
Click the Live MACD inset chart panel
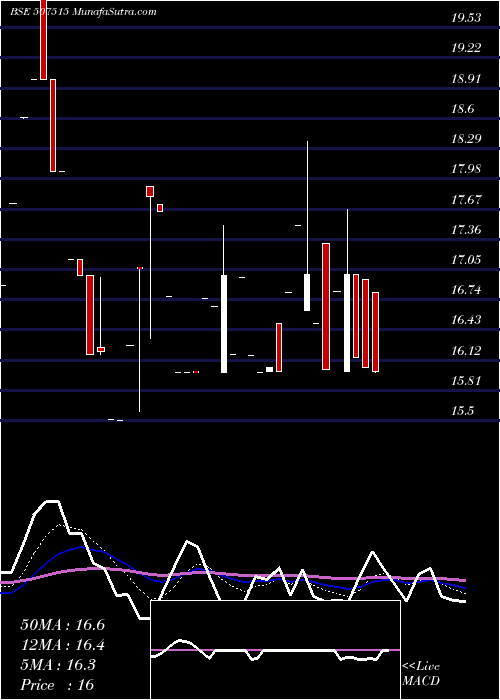[x=275, y=650]
